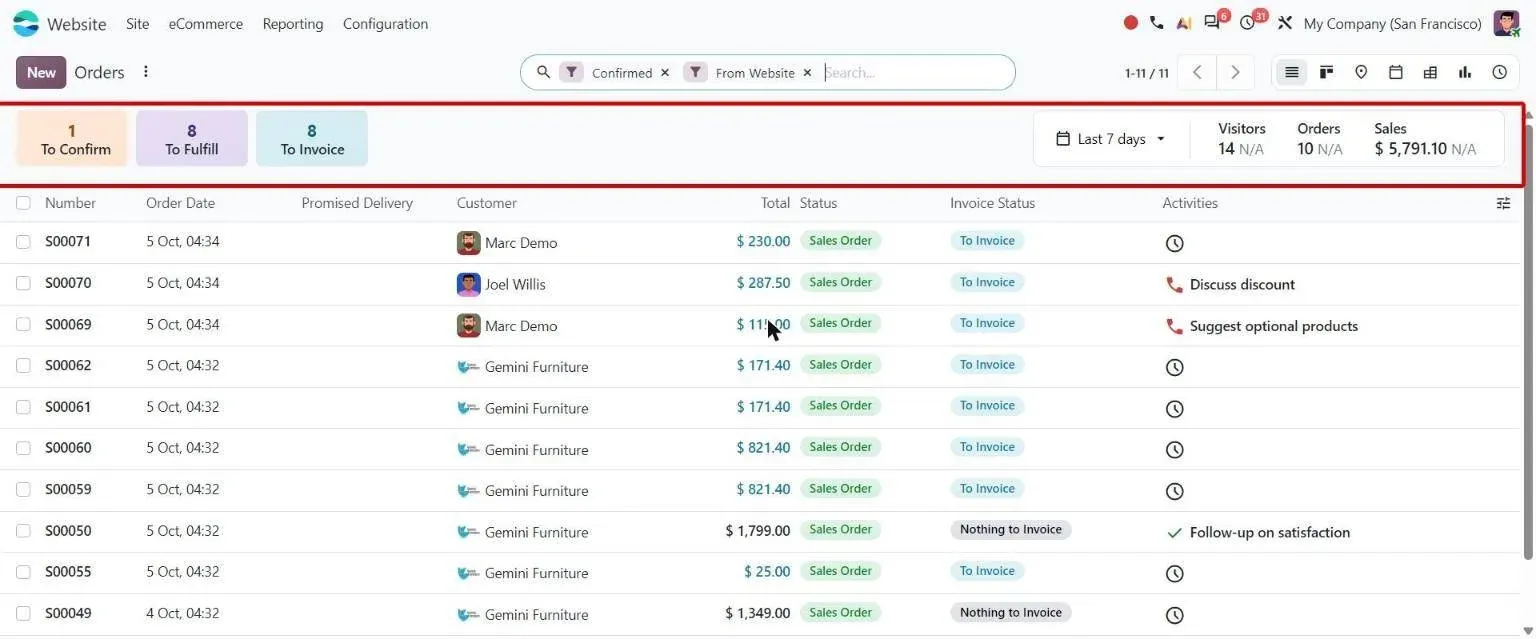This screenshot has height=639, width=1536.
Task: Select the checkbox for order S00060
Action: (x=23, y=448)
